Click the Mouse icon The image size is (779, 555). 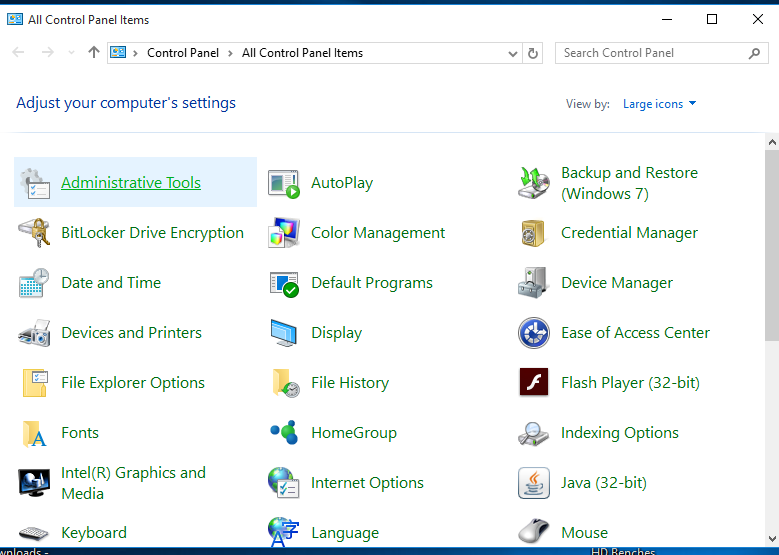(534, 532)
